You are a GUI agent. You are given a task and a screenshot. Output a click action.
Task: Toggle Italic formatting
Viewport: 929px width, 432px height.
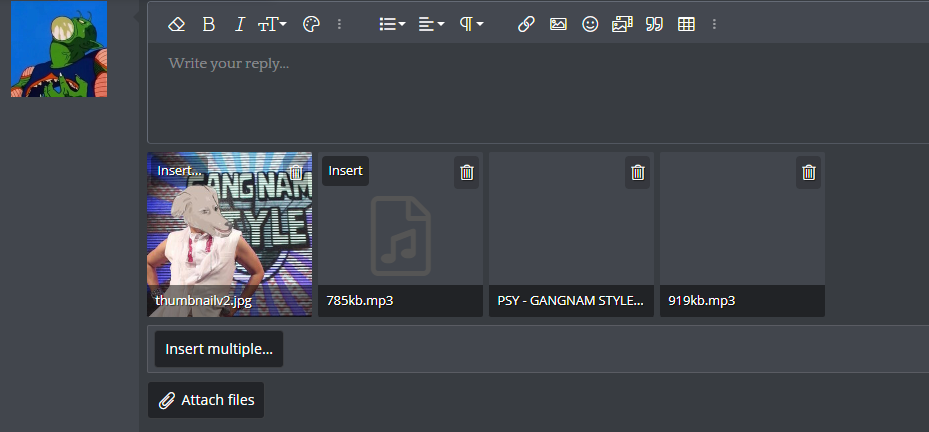click(x=240, y=24)
